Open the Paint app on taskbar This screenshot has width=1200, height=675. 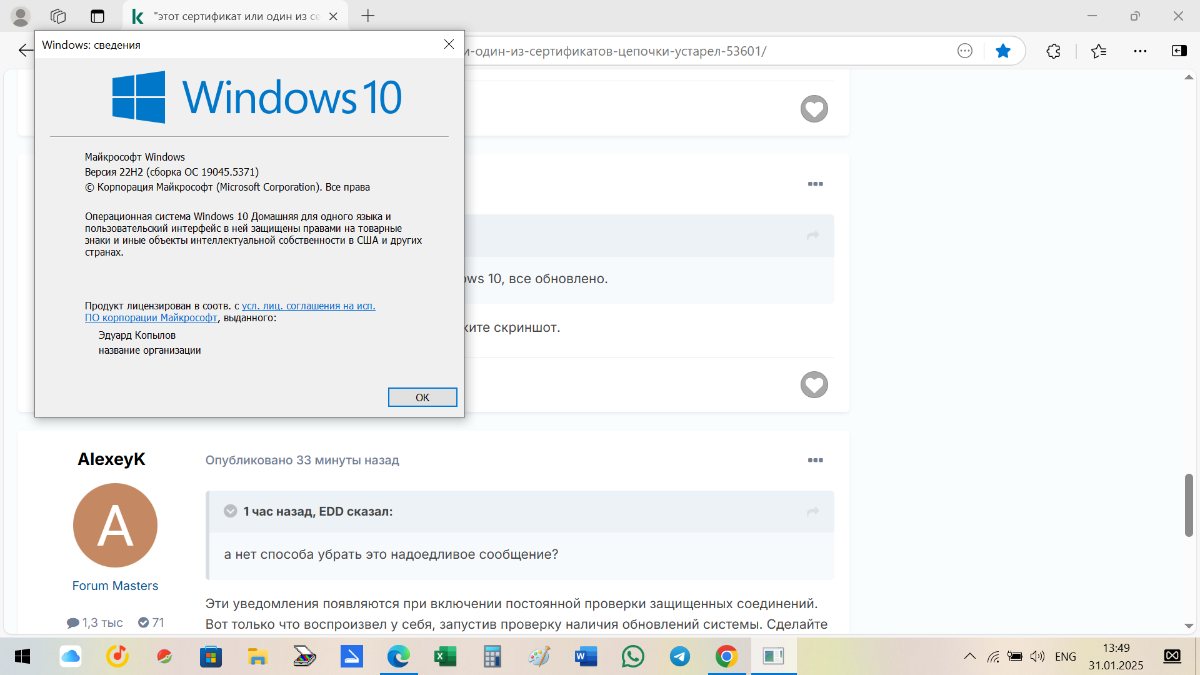click(539, 656)
